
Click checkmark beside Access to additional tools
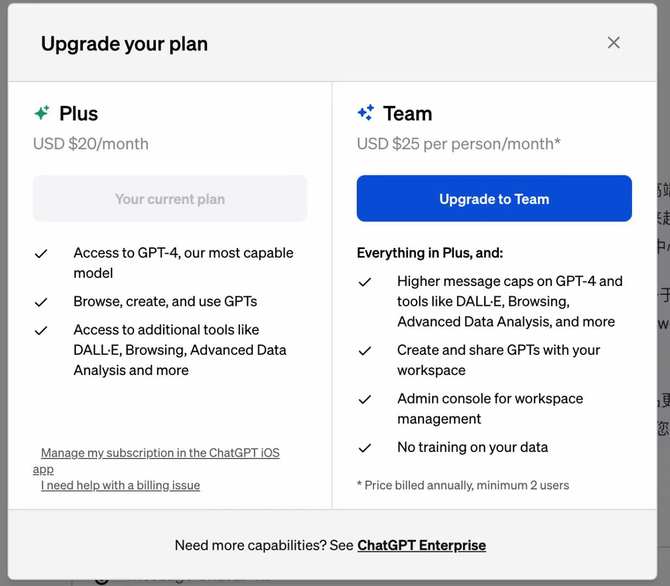pyautogui.click(x=41, y=330)
